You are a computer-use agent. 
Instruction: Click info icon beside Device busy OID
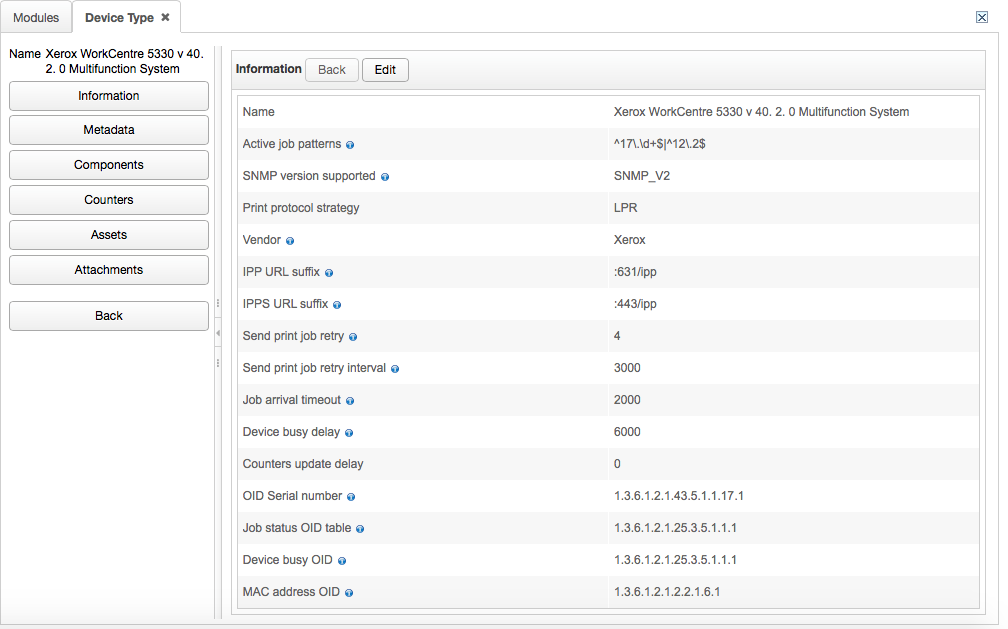coord(342,561)
